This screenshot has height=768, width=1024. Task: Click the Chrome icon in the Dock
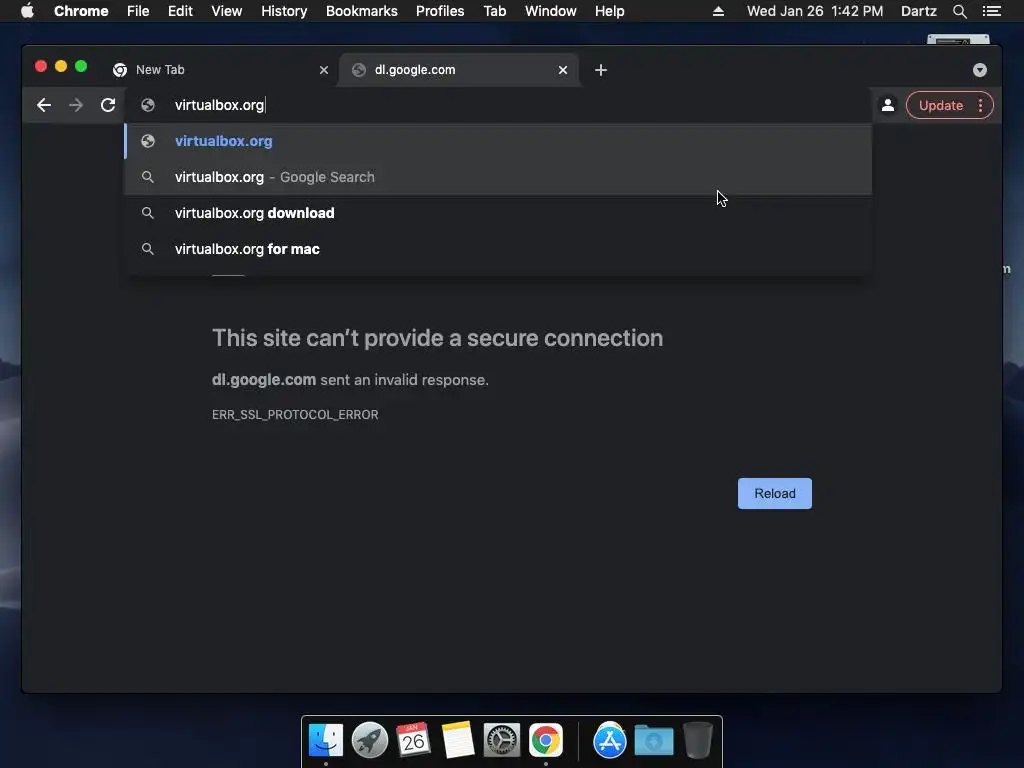point(546,741)
